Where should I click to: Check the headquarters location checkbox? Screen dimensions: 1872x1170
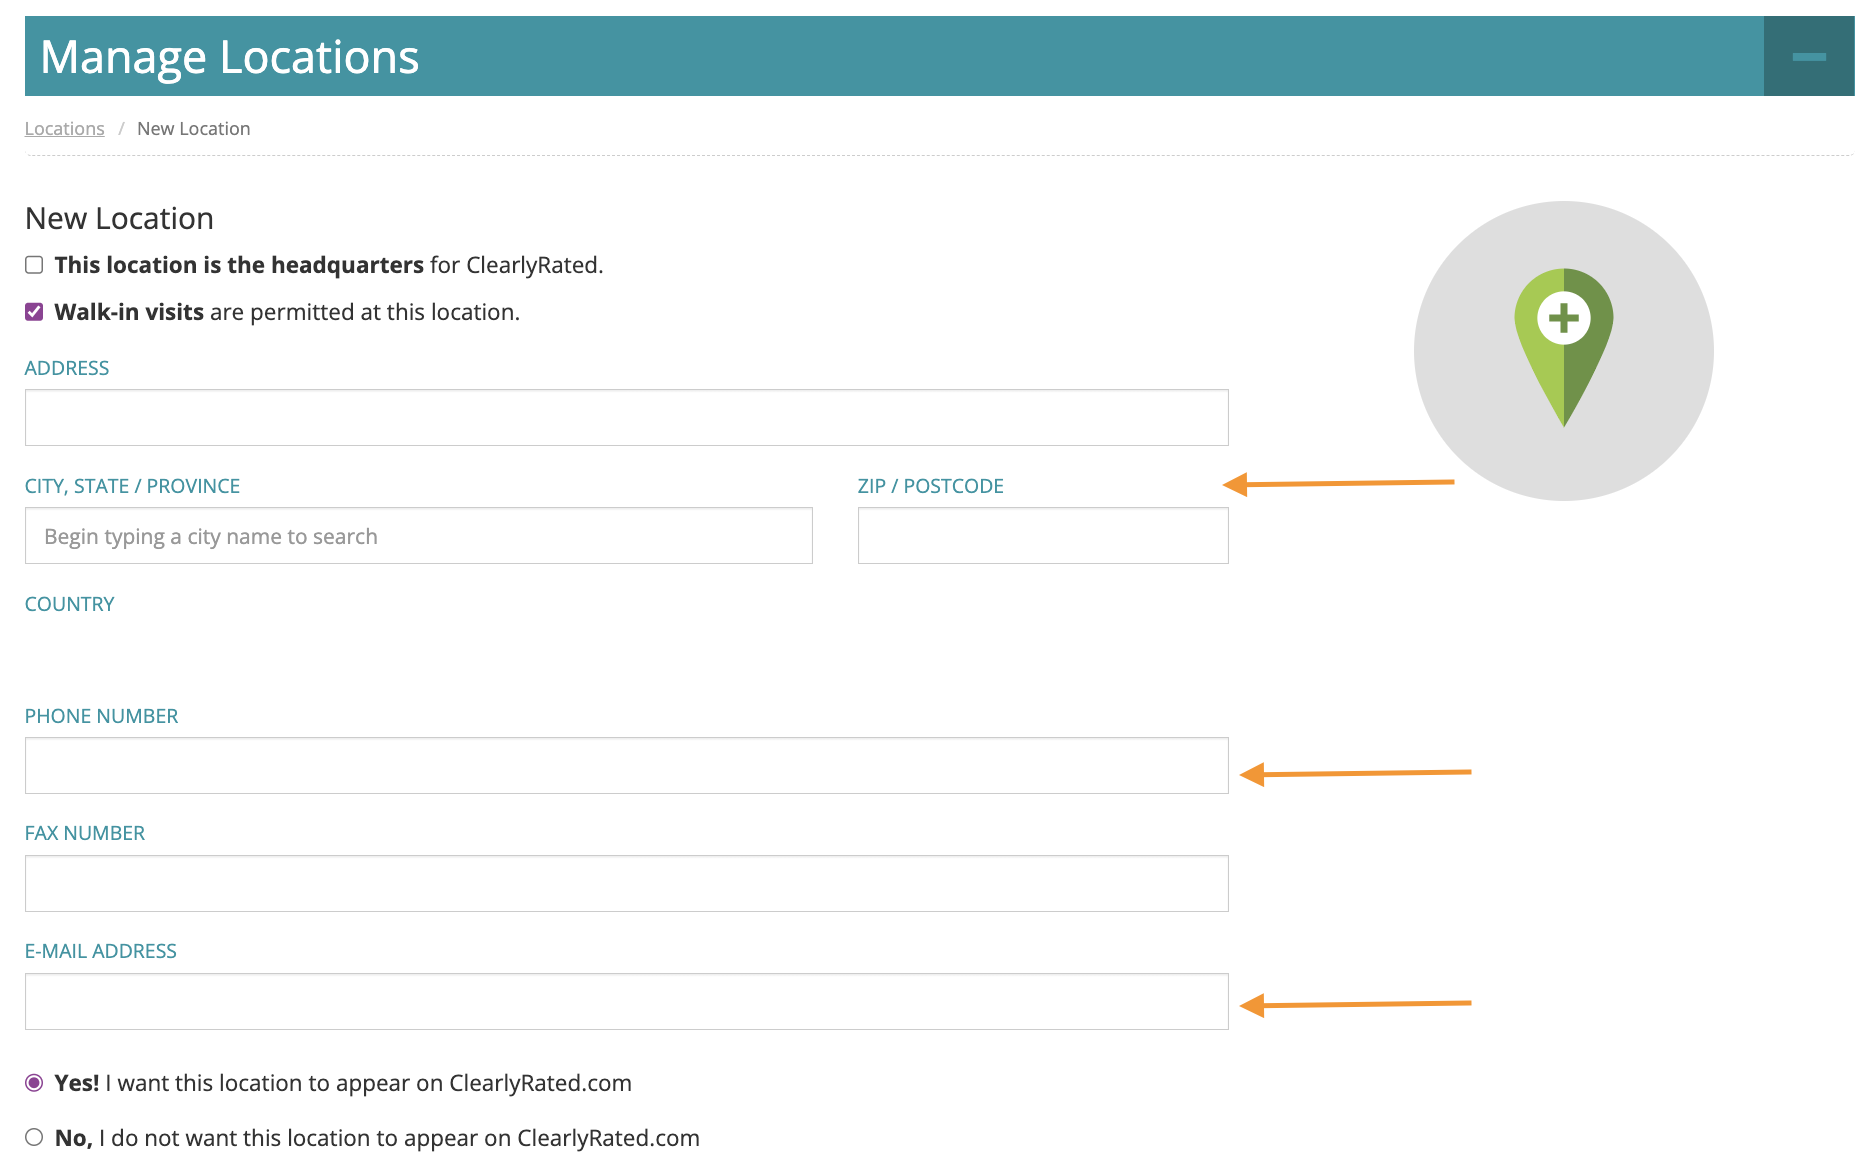click(34, 265)
